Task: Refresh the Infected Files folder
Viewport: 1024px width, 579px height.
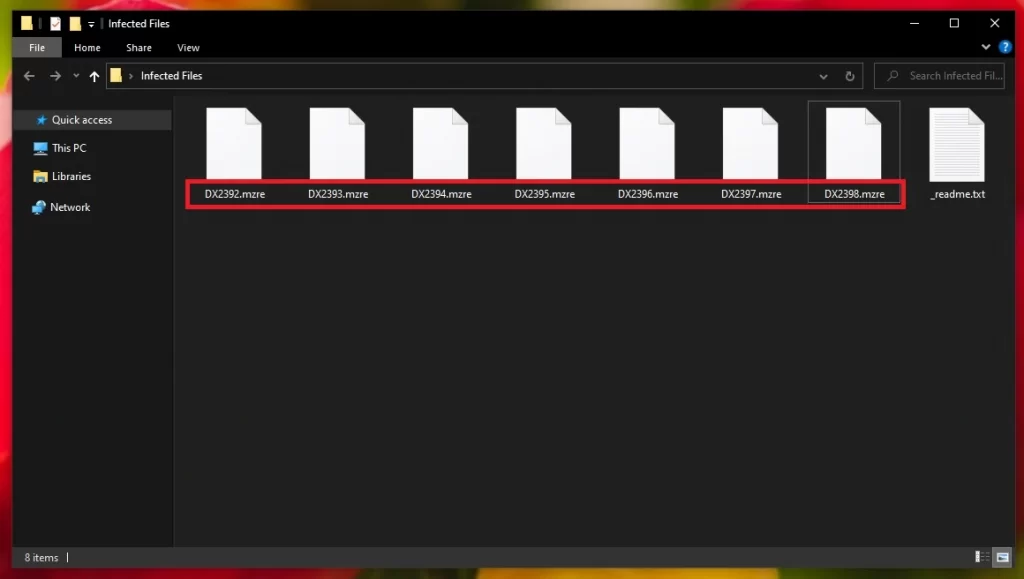Action: [x=850, y=76]
